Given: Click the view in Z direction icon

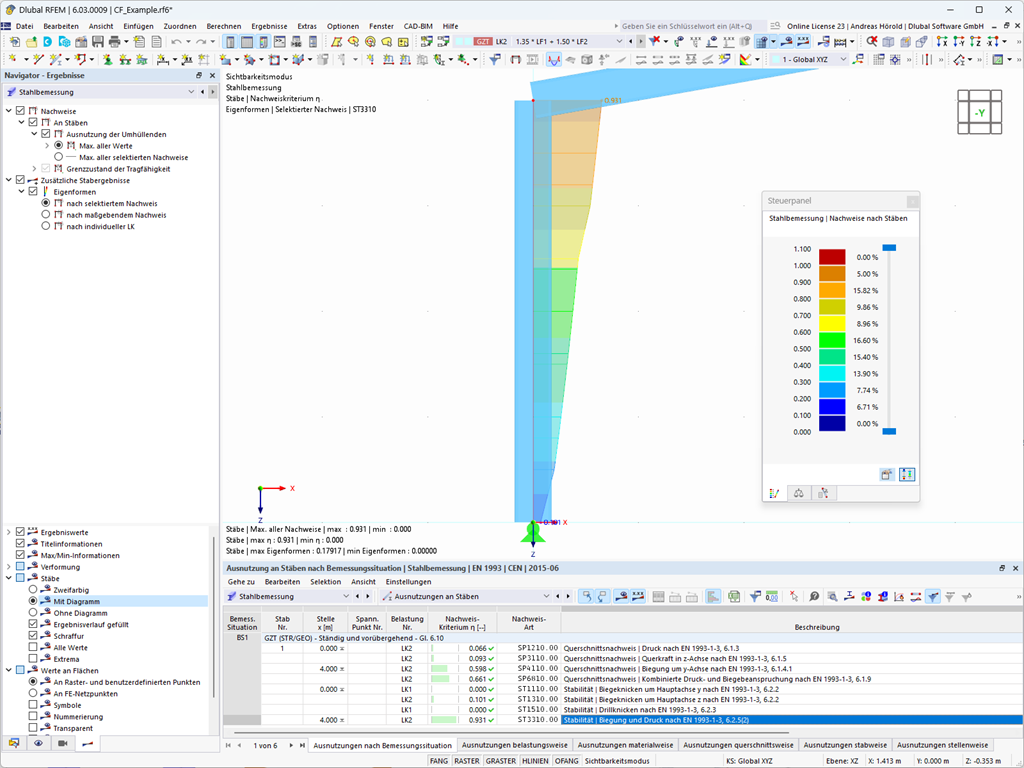Looking at the screenshot, I should tap(975, 41).
